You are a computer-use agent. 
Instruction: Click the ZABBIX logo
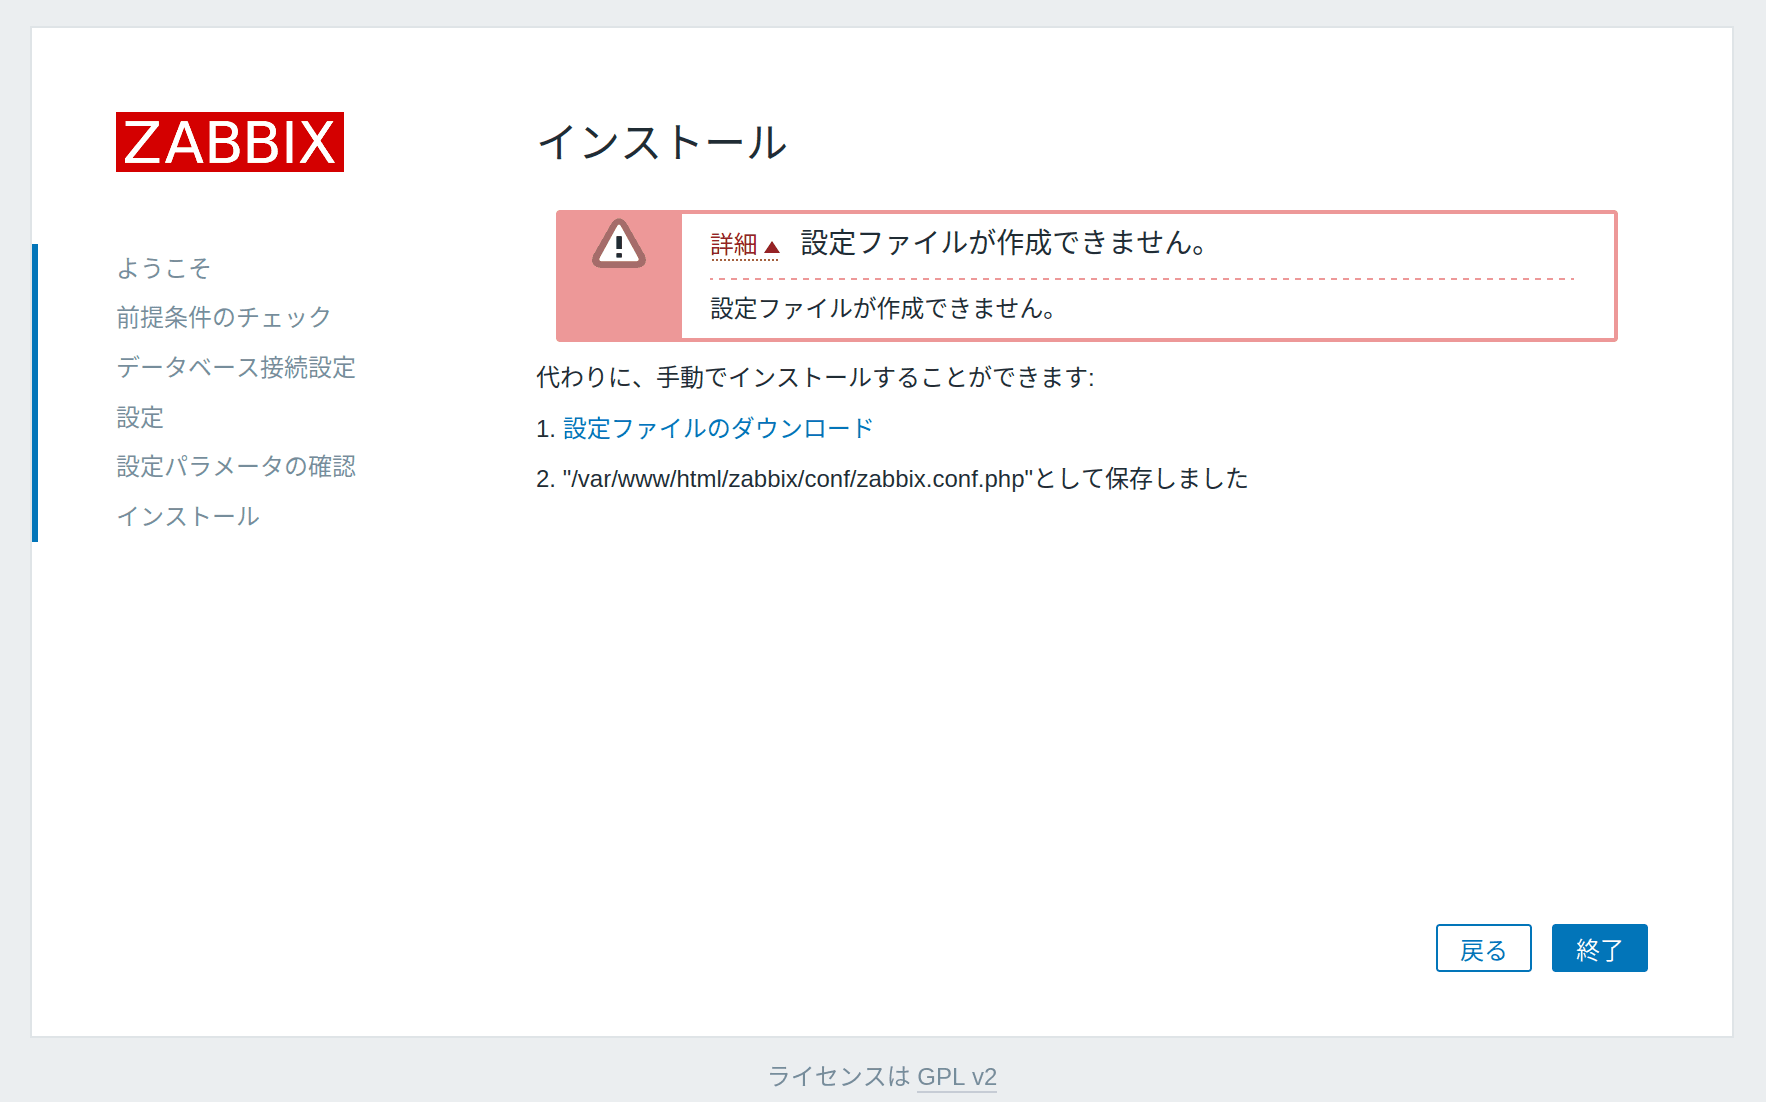point(229,142)
